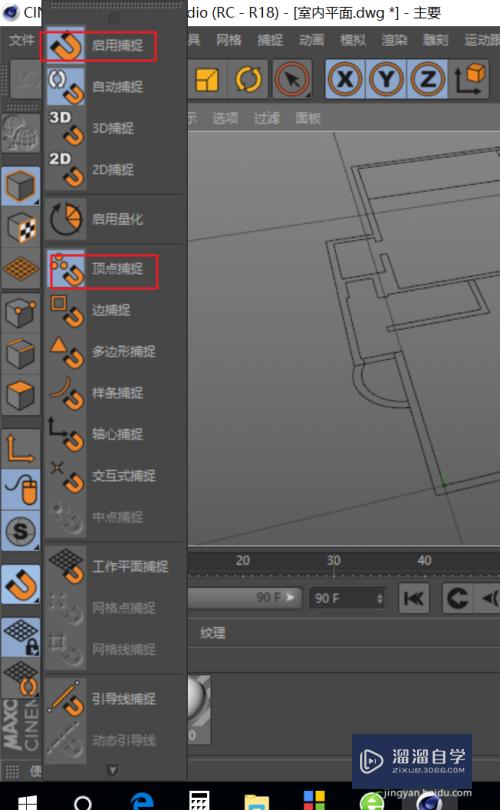500x810 pixels.
Task: Adjust preview range 90 F slider
Action: point(245,598)
